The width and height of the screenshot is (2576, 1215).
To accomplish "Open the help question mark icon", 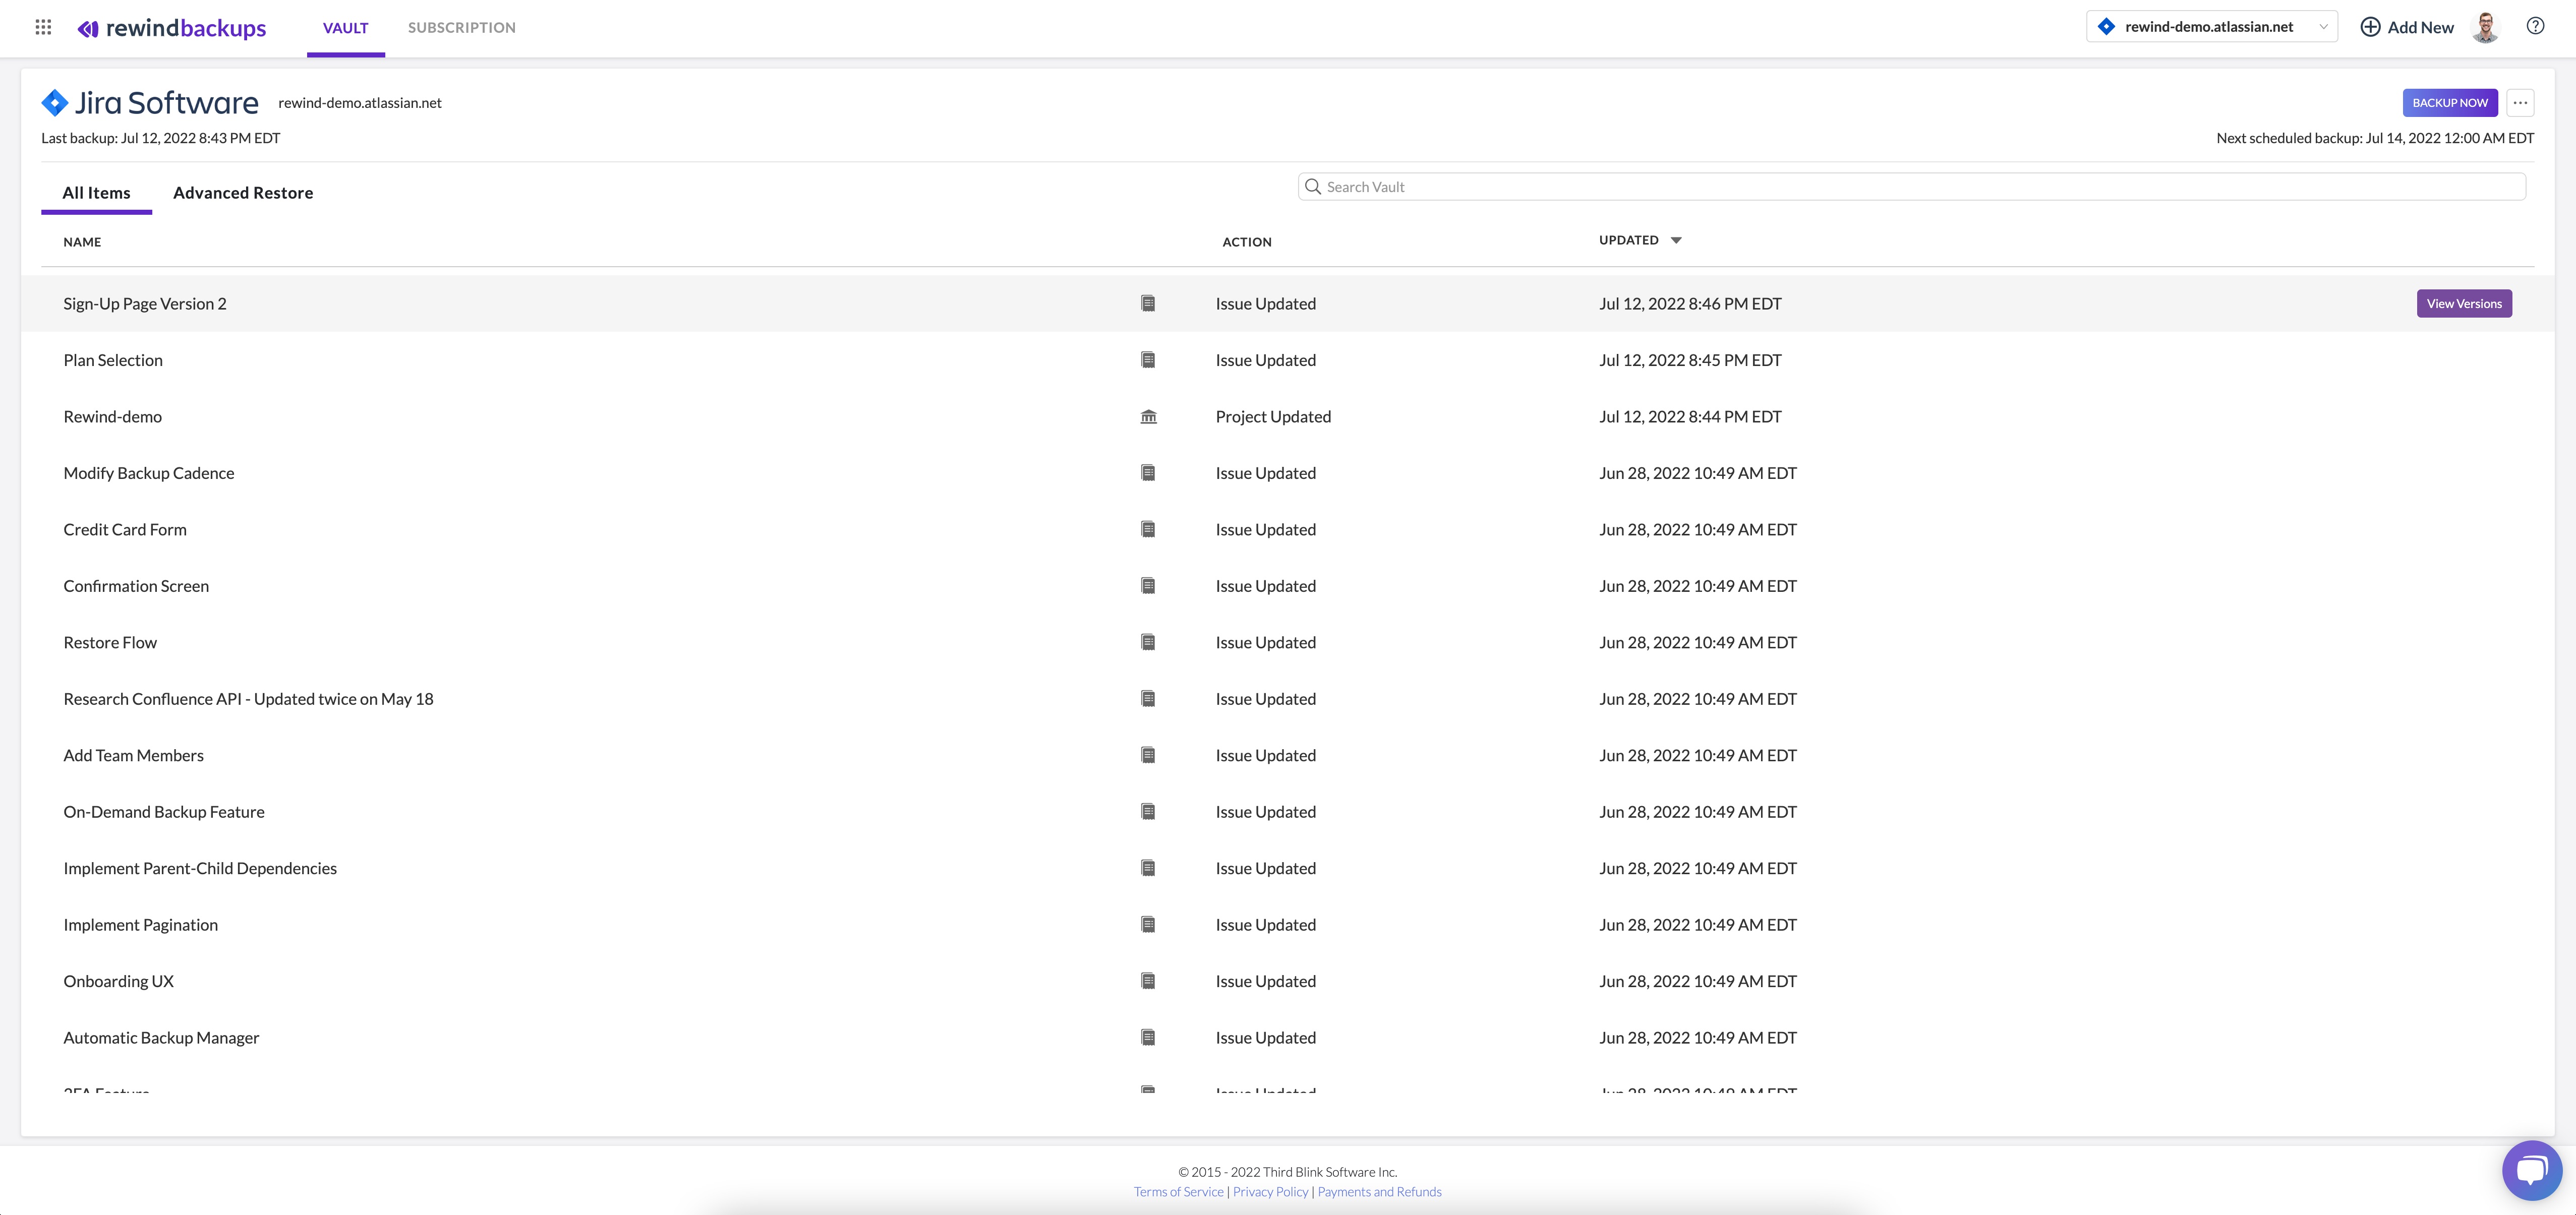I will (x=2535, y=27).
